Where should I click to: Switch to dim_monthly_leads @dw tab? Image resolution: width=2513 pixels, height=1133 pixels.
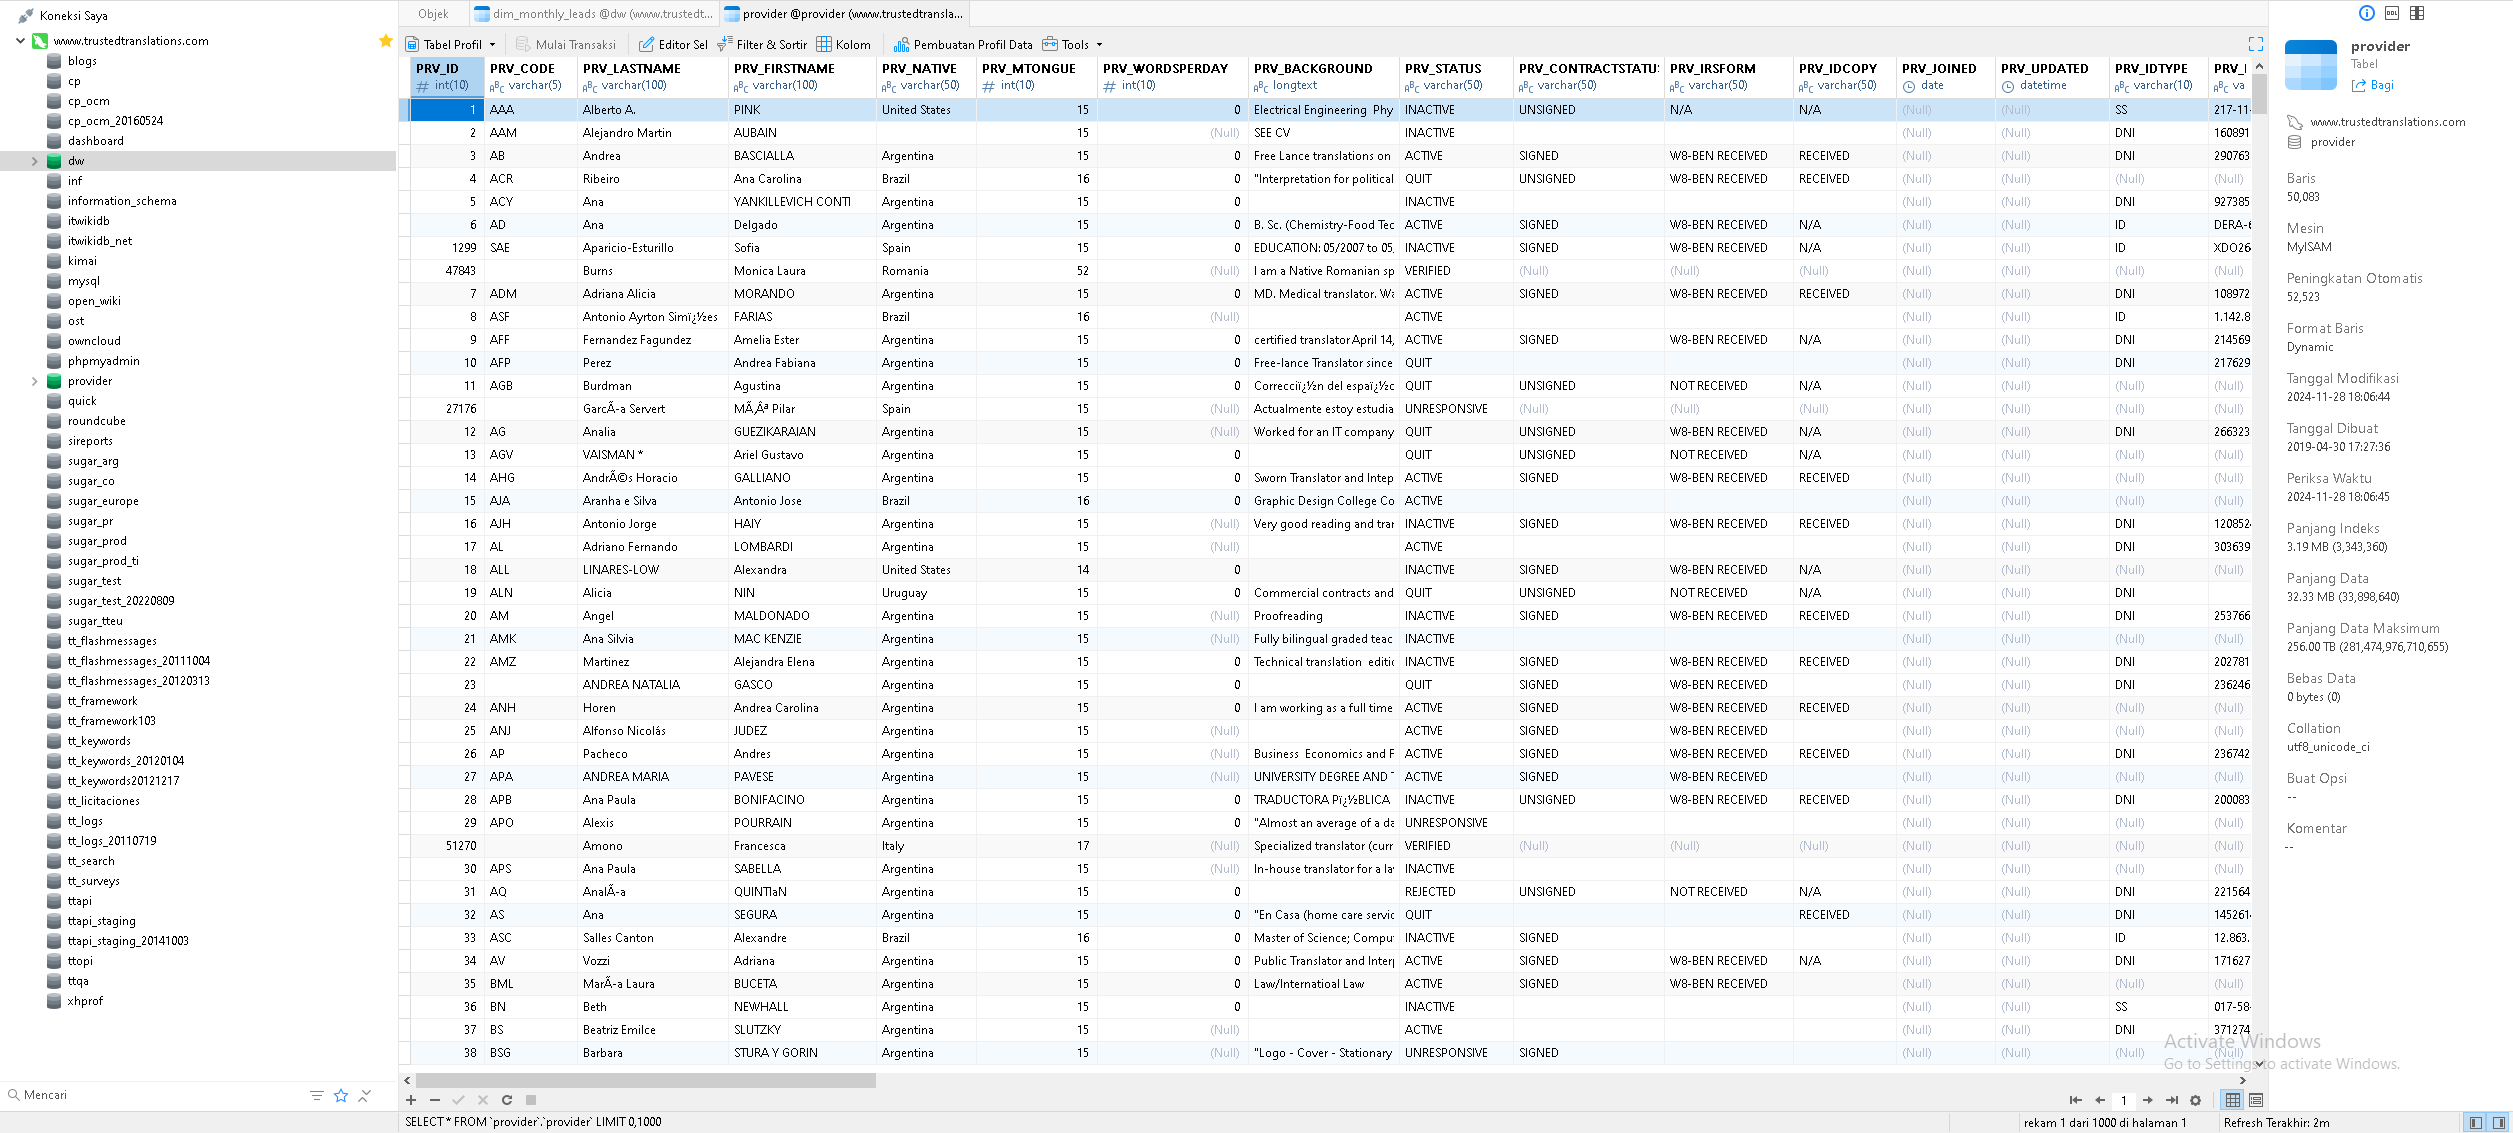[x=593, y=14]
